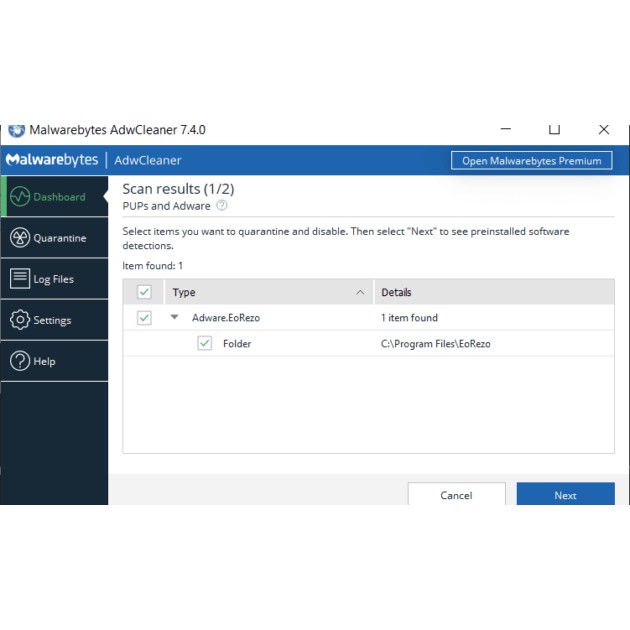Click the C:\Program Files\EoRezo path
630x630 pixels.
436,344
